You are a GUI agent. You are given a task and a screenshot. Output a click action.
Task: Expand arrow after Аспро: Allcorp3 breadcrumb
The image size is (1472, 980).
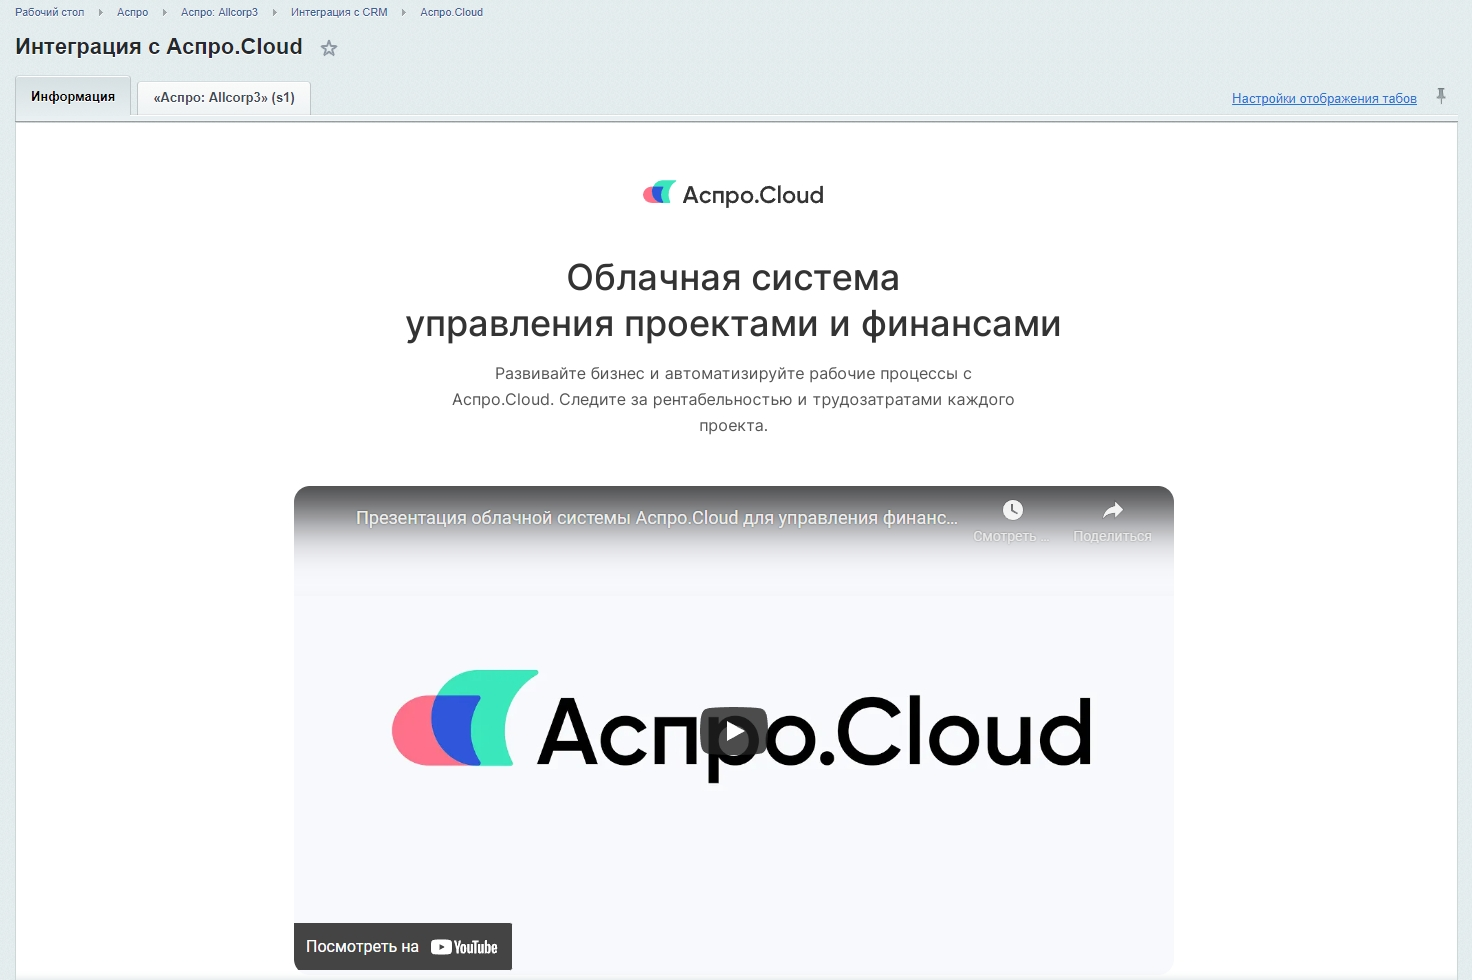tap(275, 12)
